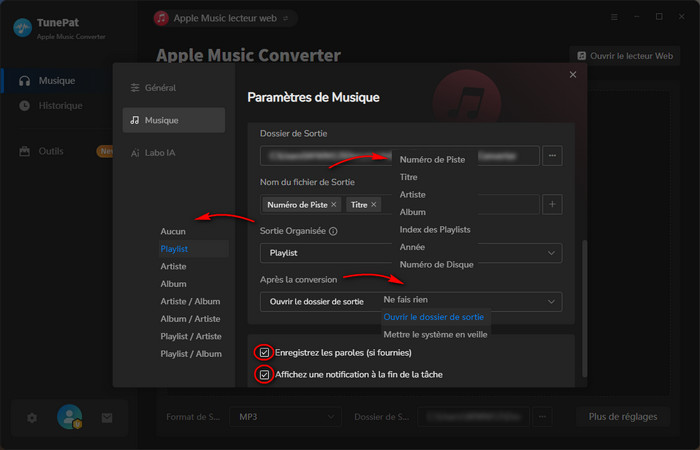Viewport: 700px width, 450px height.
Task: Select Artiste / Album organization option
Action: tap(193, 301)
